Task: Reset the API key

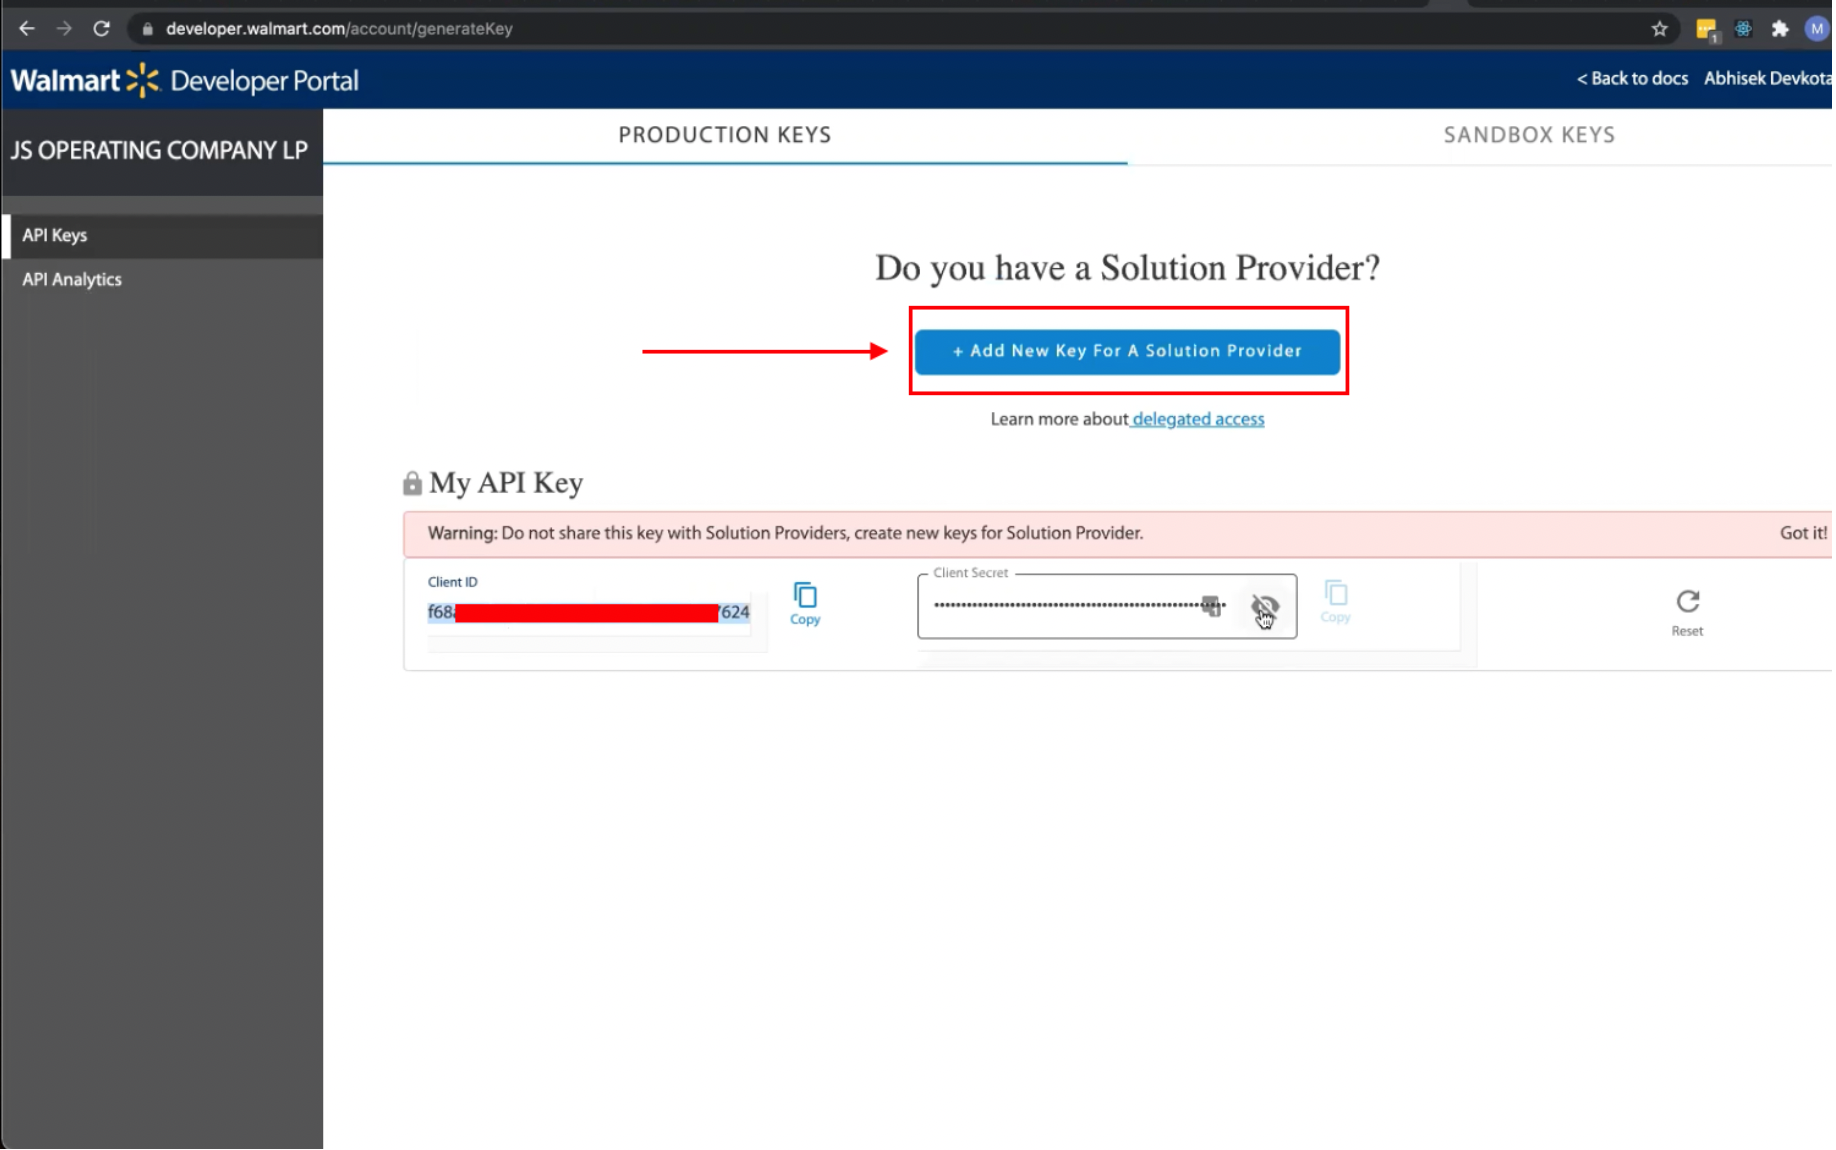Action: 1687,613
